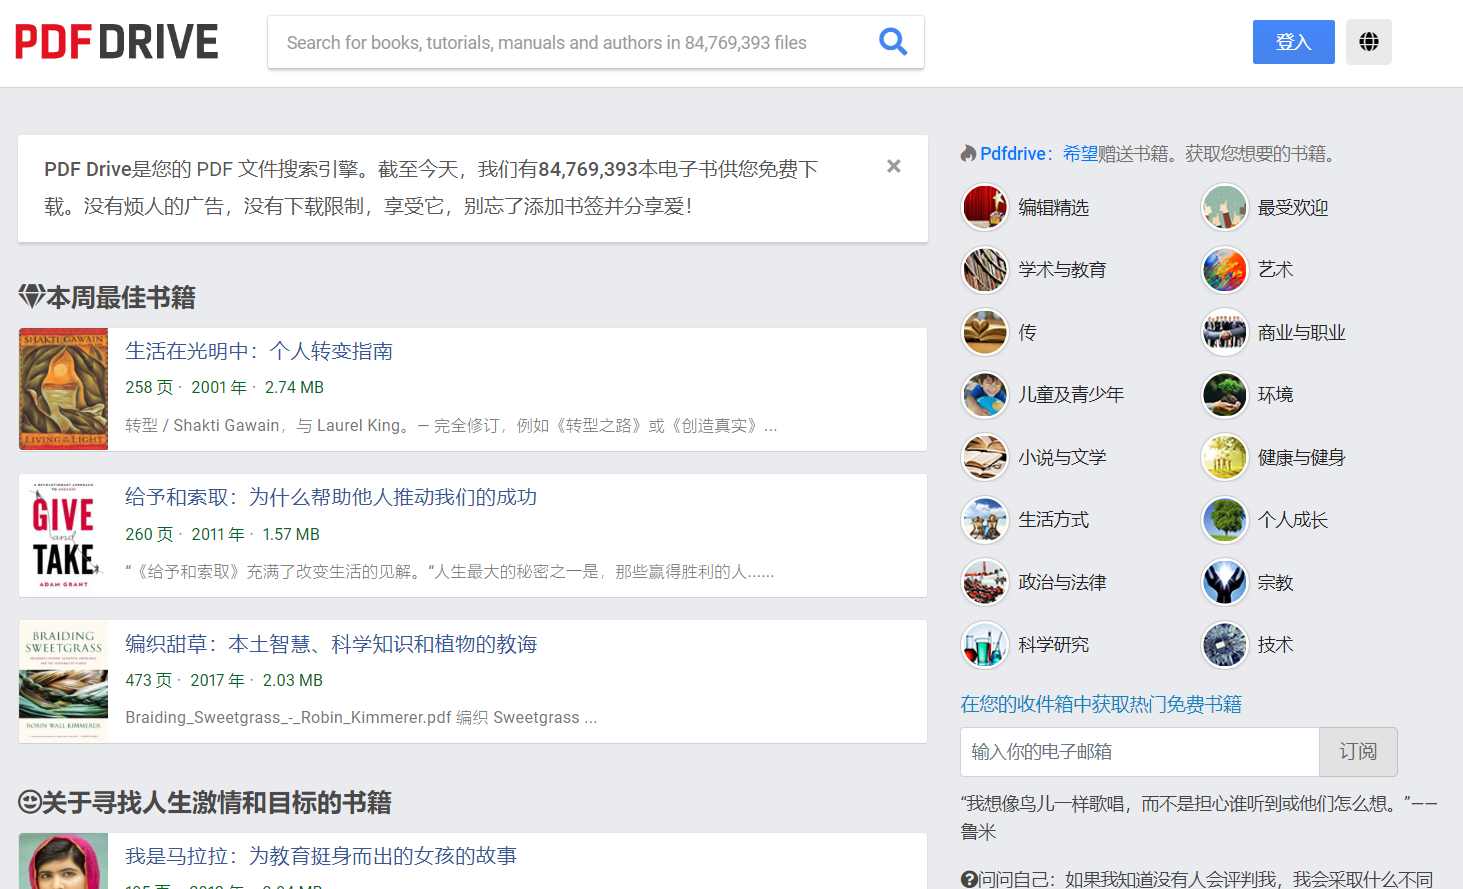Open book title 生活在光明中：个人转变指南
Viewport: 1463px width, 889px height.
[x=259, y=351]
